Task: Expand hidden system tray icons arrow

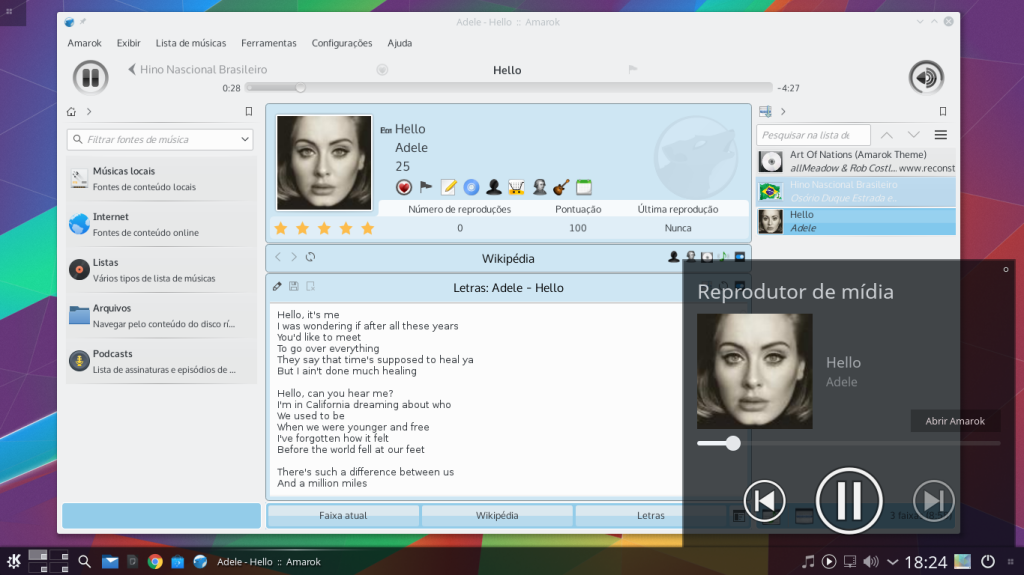Action: coord(893,561)
